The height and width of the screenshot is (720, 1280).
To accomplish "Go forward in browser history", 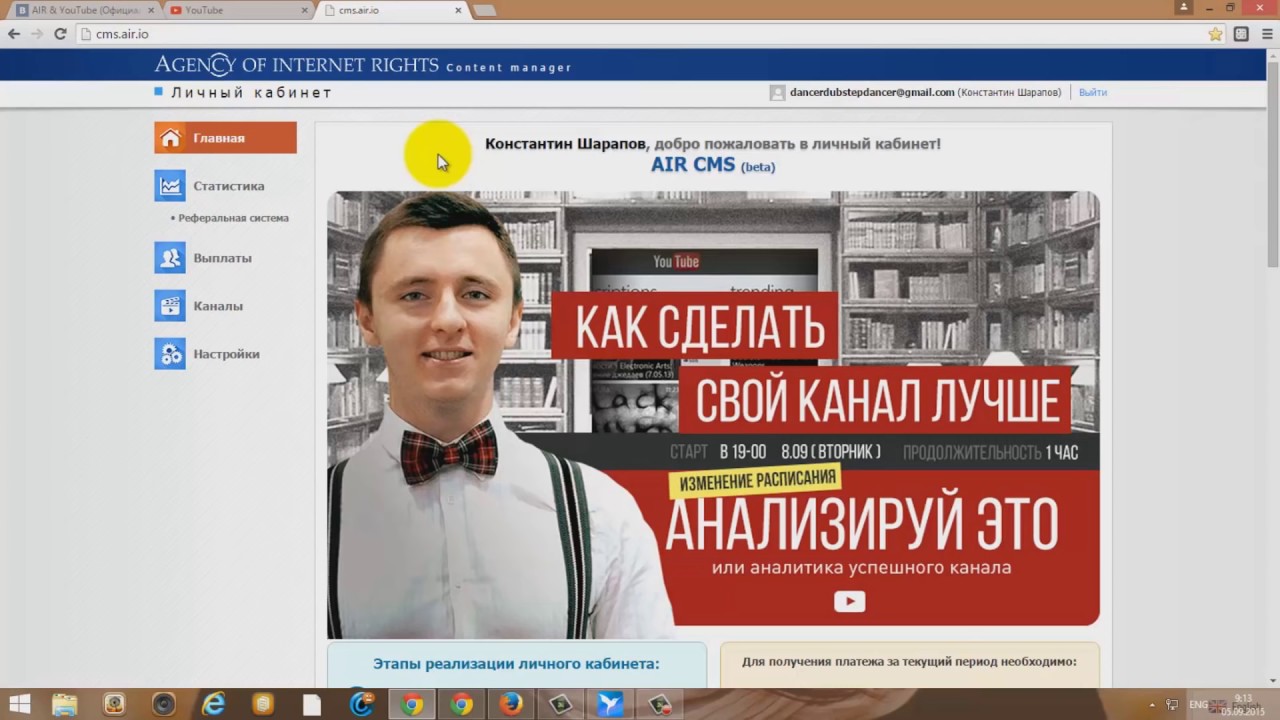I will point(37,34).
